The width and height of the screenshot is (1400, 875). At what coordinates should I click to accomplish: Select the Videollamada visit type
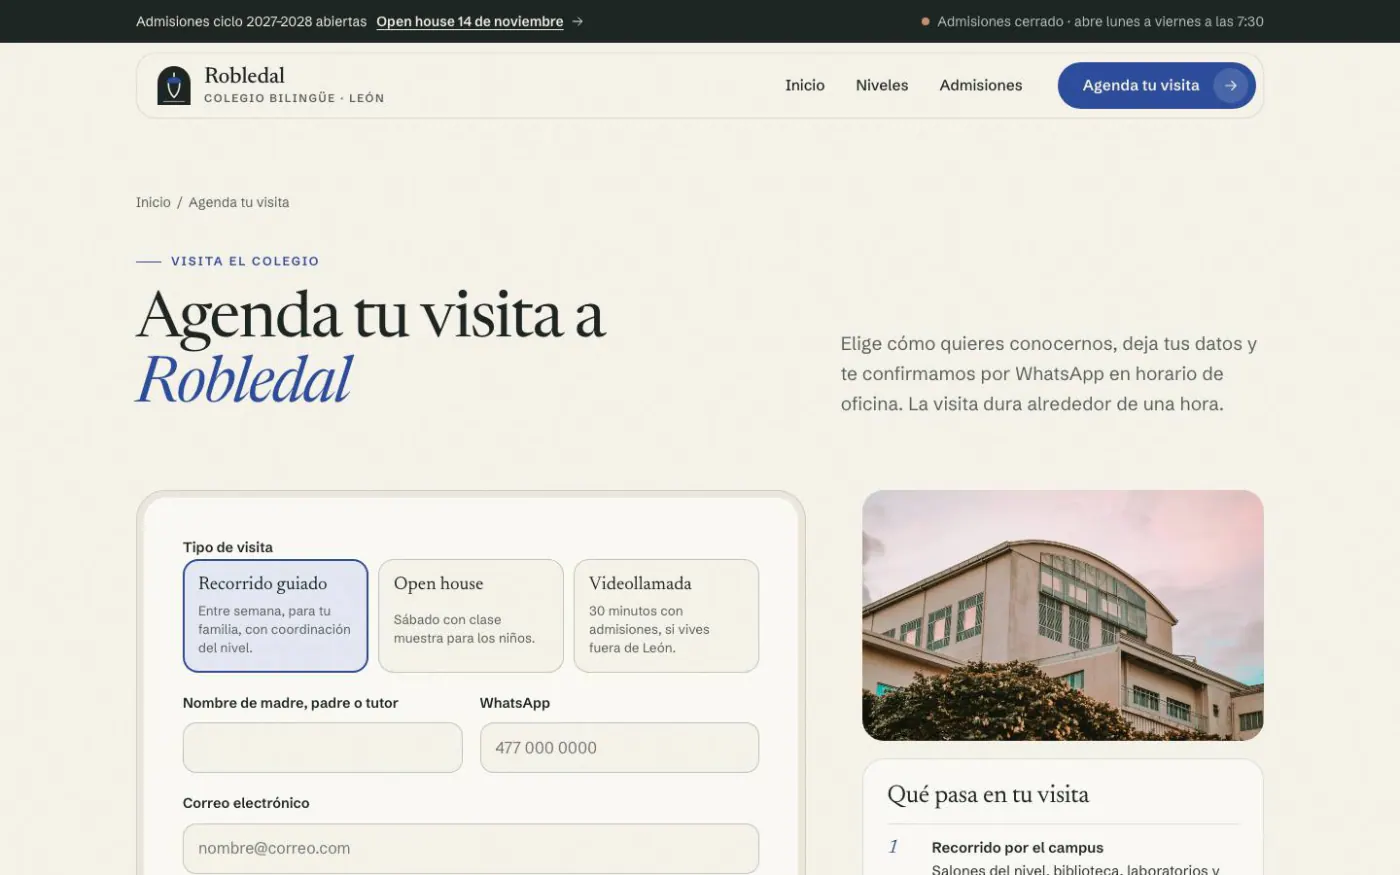tap(666, 616)
